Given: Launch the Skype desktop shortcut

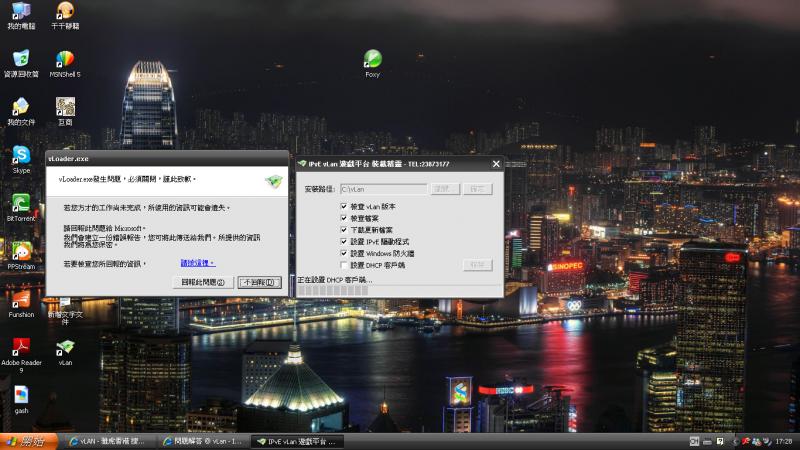Looking at the screenshot, I should tap(21, 160).
